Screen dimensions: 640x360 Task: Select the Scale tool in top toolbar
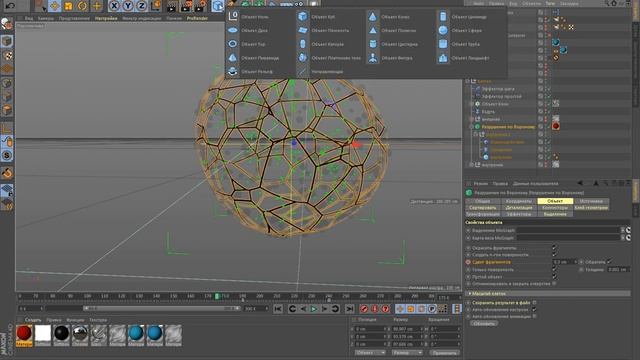69,6
